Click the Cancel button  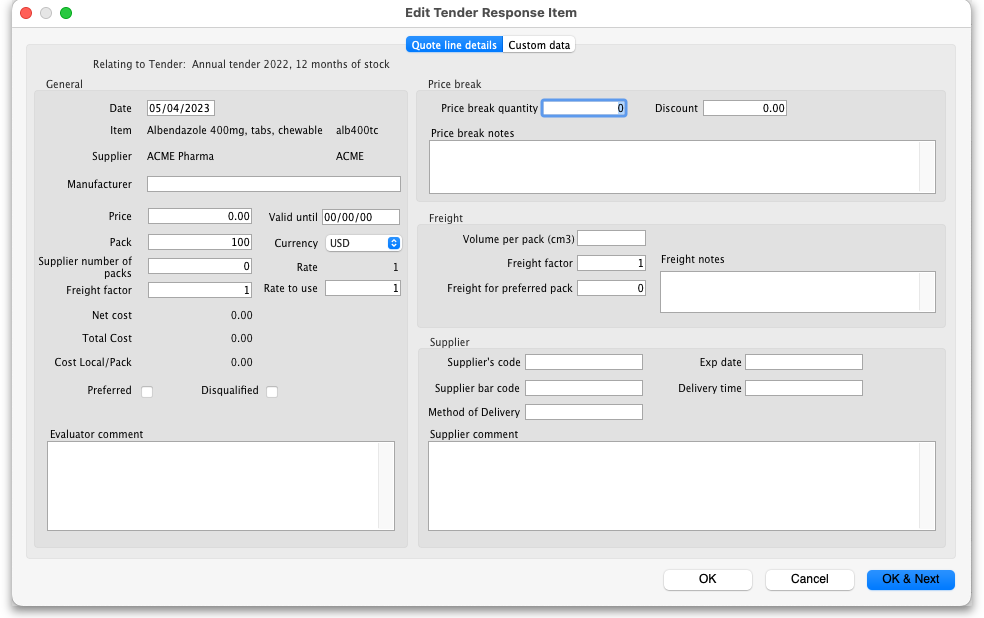pyautogui.click(x=809, y=579)
